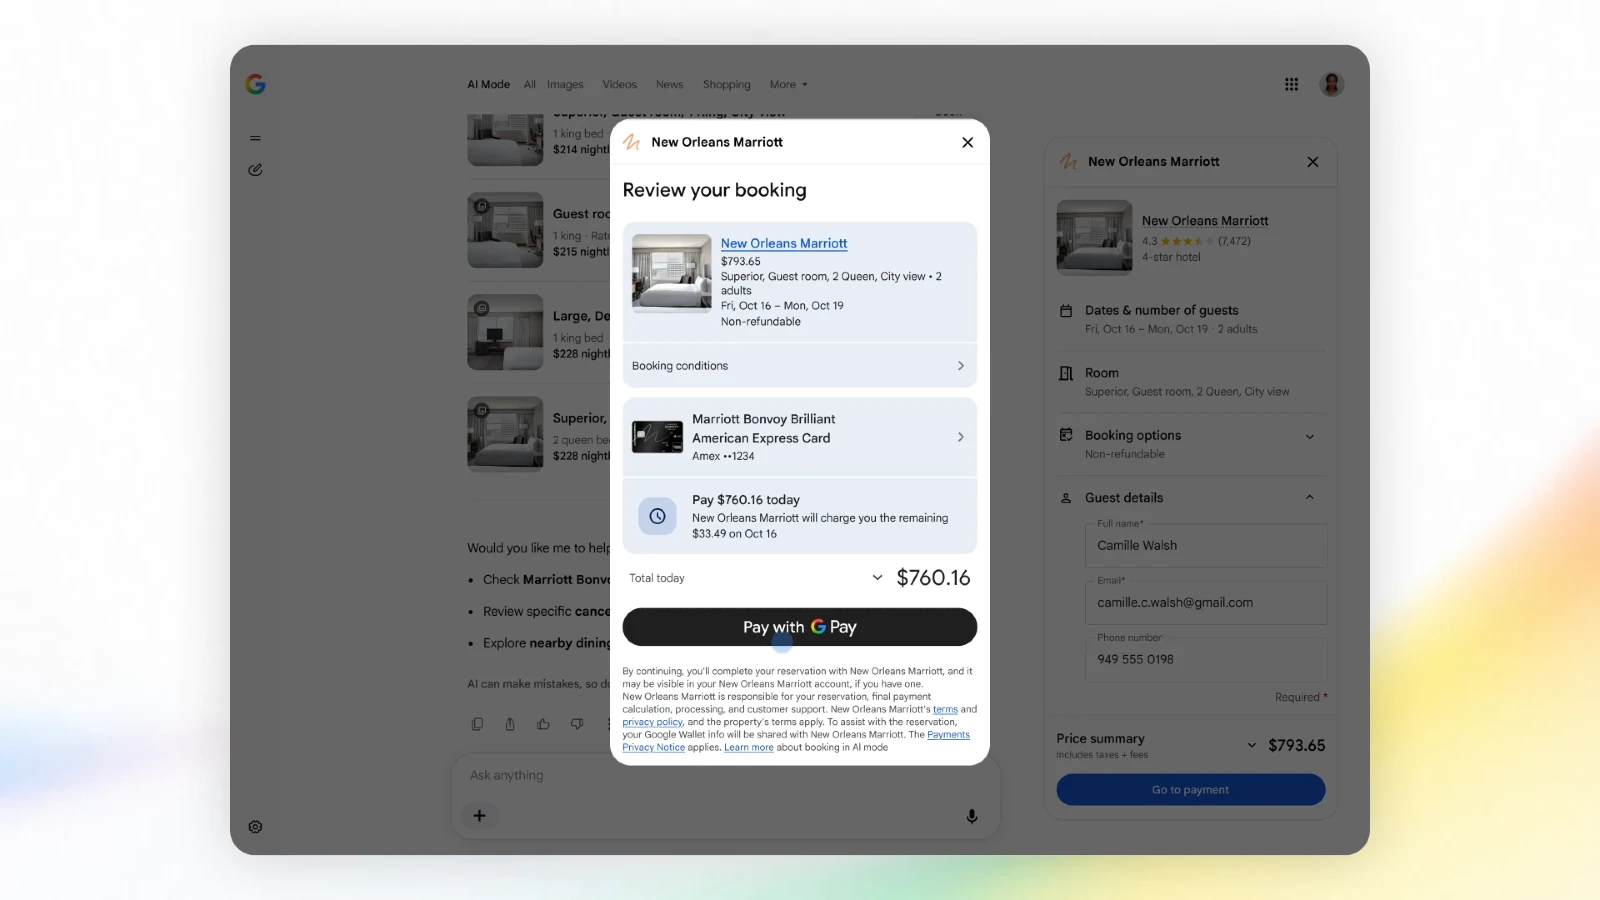Switch to the Shopping tab
The width and height of the screenshot is (1600, 900).
click(727, 85)
